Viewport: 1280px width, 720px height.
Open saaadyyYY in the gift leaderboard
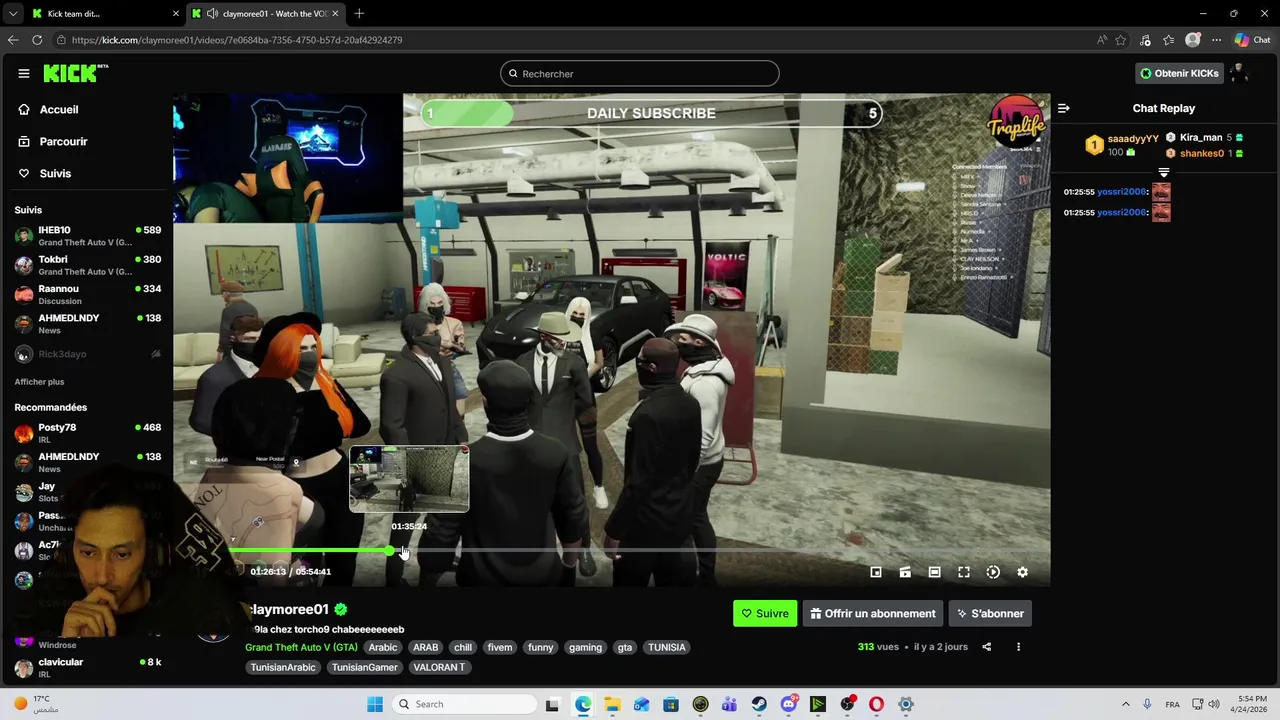click(x=1133, y=139)
